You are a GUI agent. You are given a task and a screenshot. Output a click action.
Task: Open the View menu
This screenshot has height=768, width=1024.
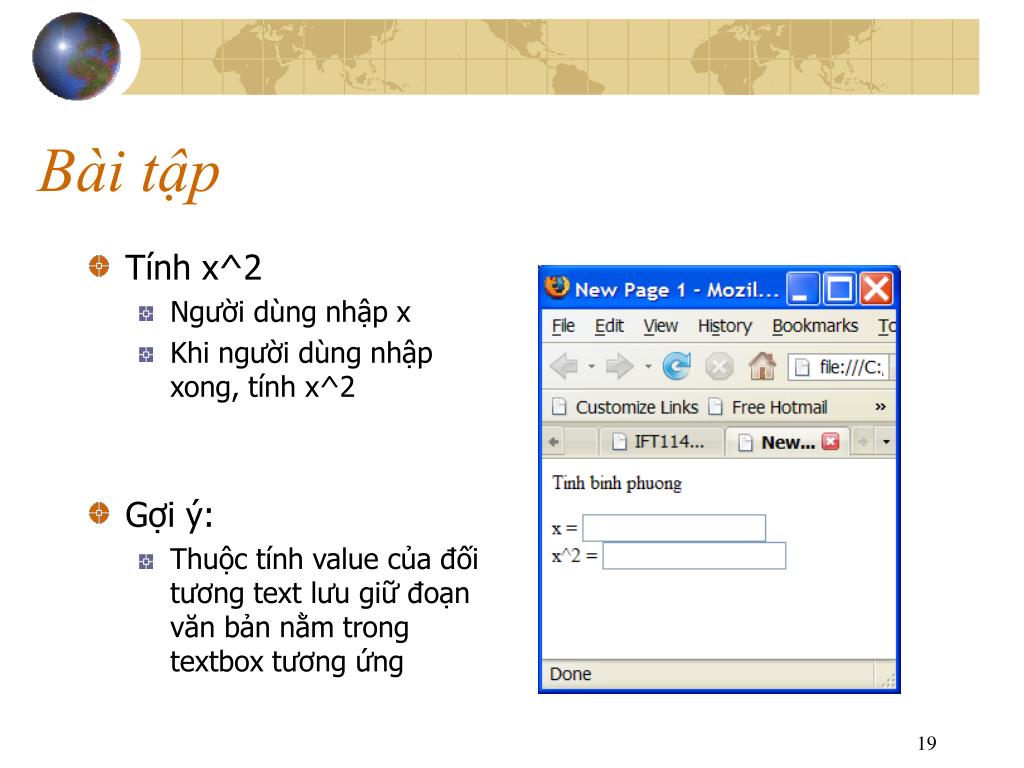pyautogui.click(x=660, y=326)
